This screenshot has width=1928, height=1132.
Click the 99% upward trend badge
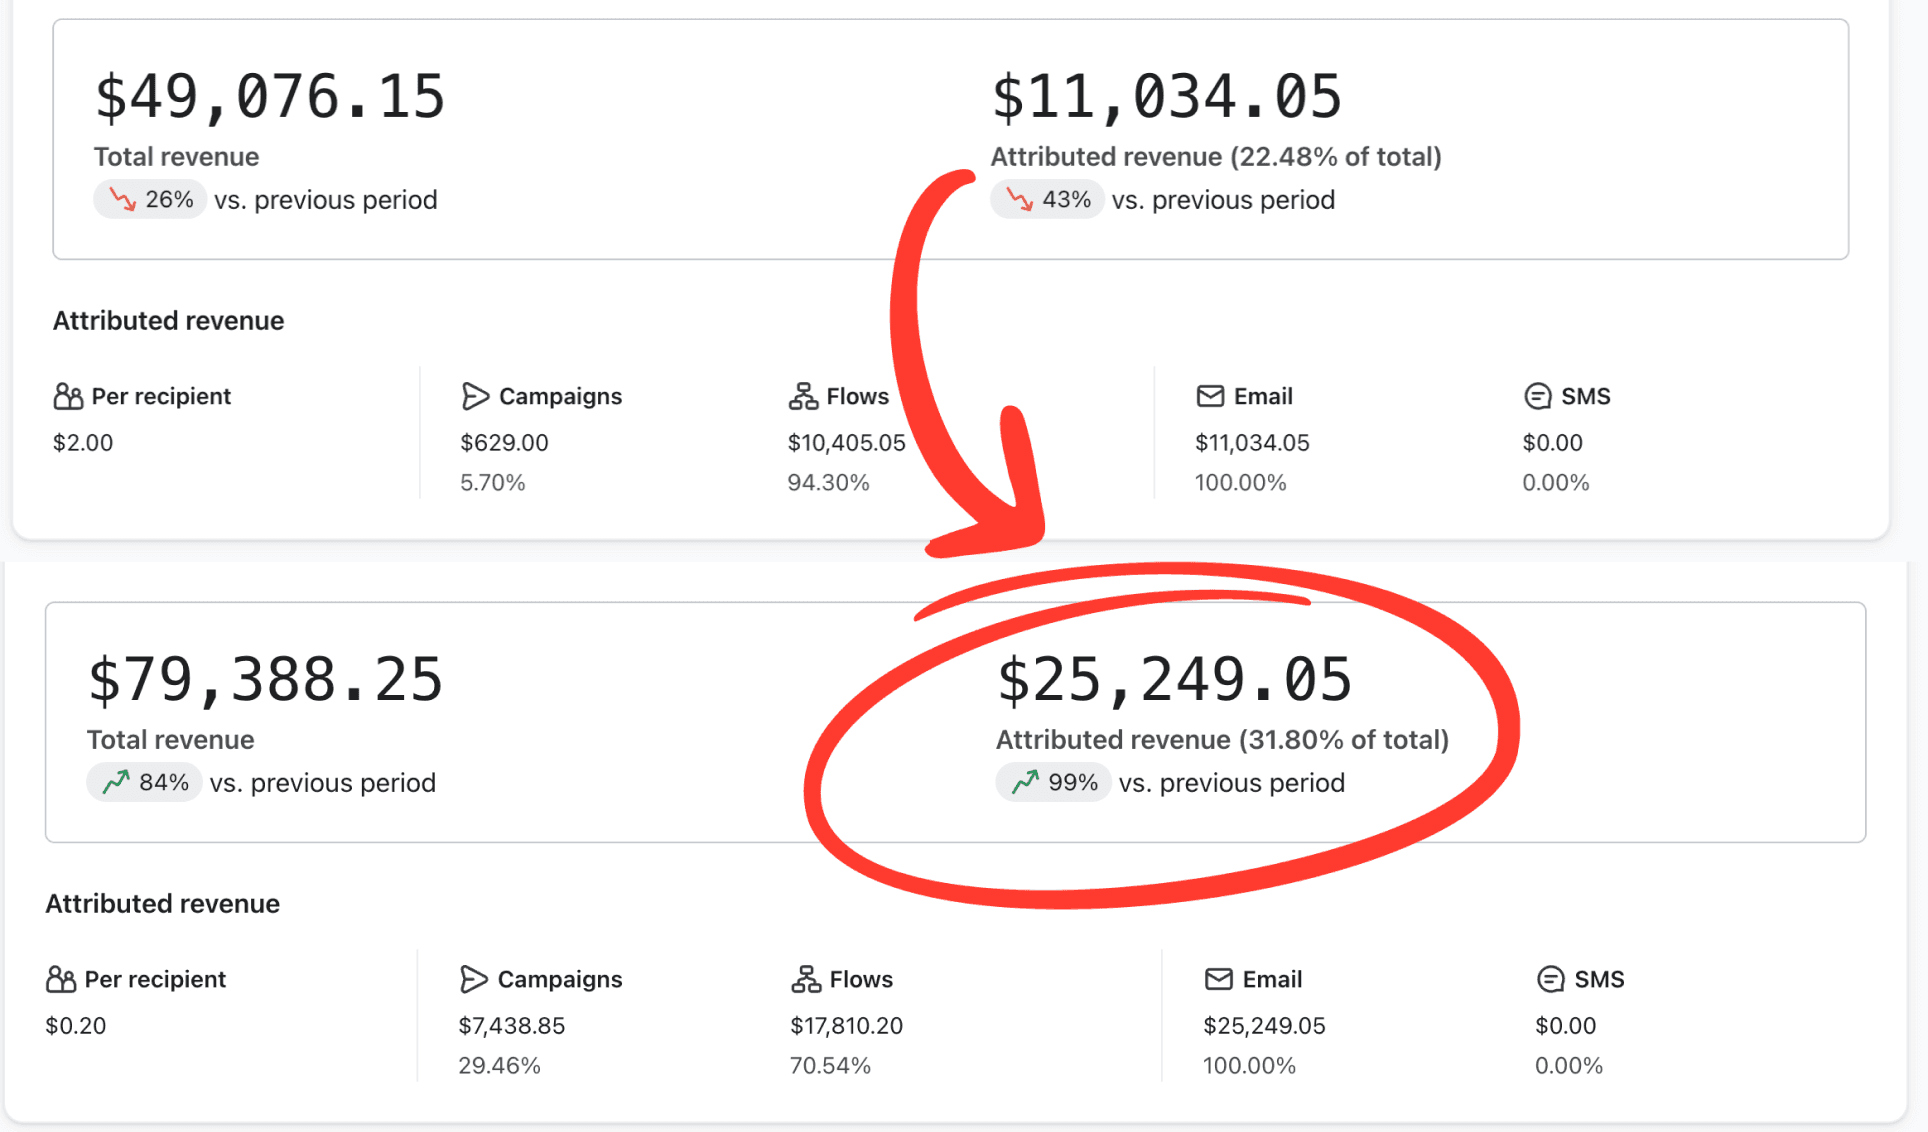(x=1053, y=783)
